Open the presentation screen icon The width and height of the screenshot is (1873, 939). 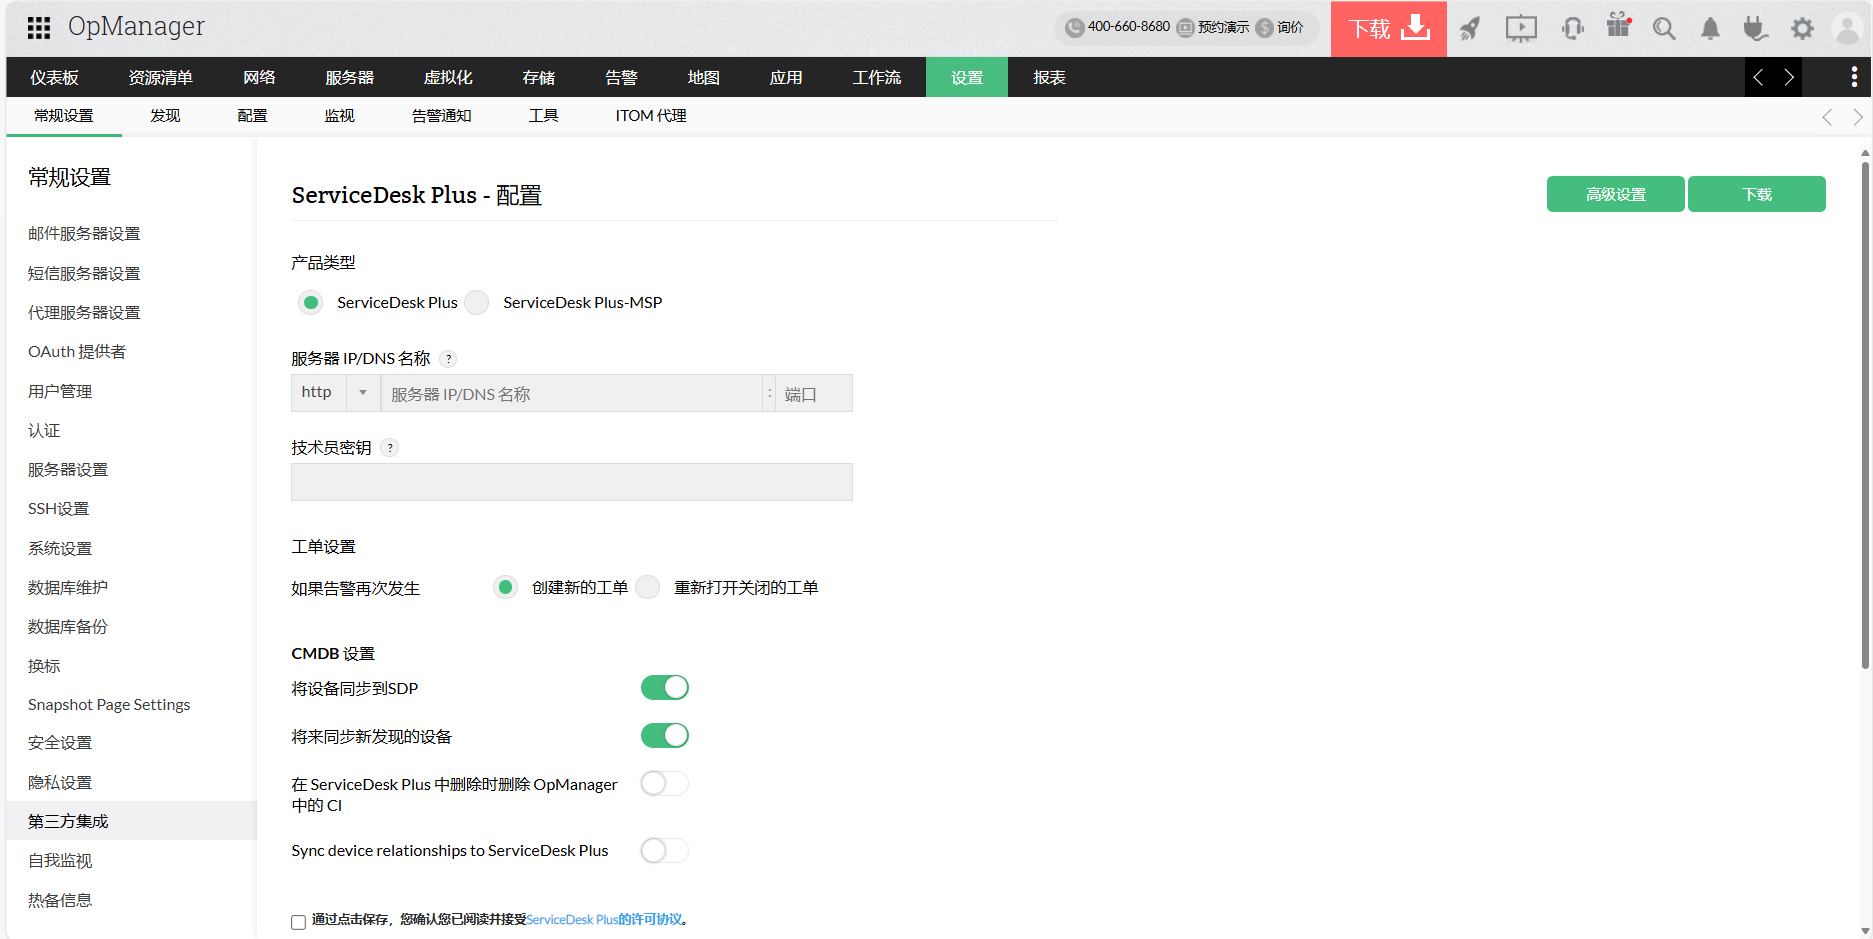coord(1521,28)
